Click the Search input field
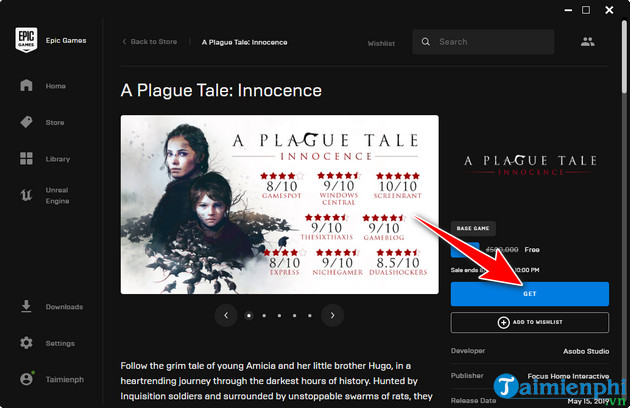The height and width of the screenshot is (408, 630). click(483, 42)
